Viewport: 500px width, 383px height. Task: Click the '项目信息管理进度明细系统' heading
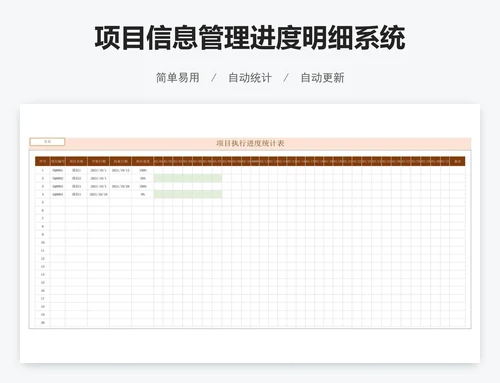pyautogui.click(x=250, y=38)
